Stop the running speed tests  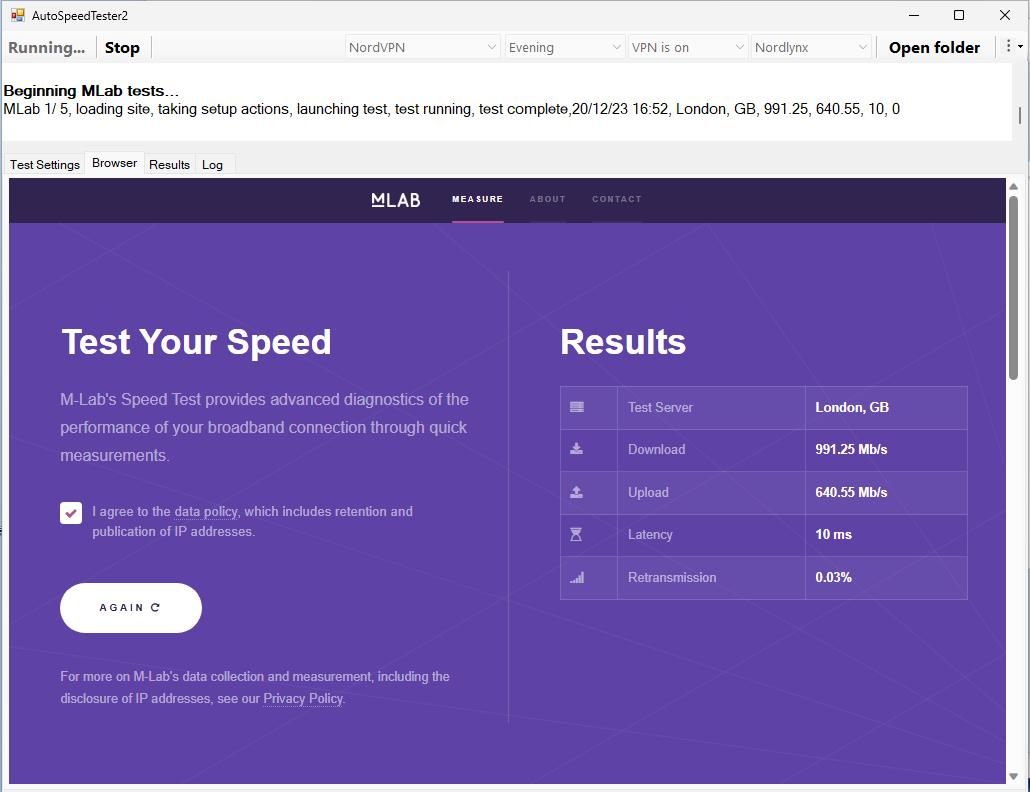point(122,47)
